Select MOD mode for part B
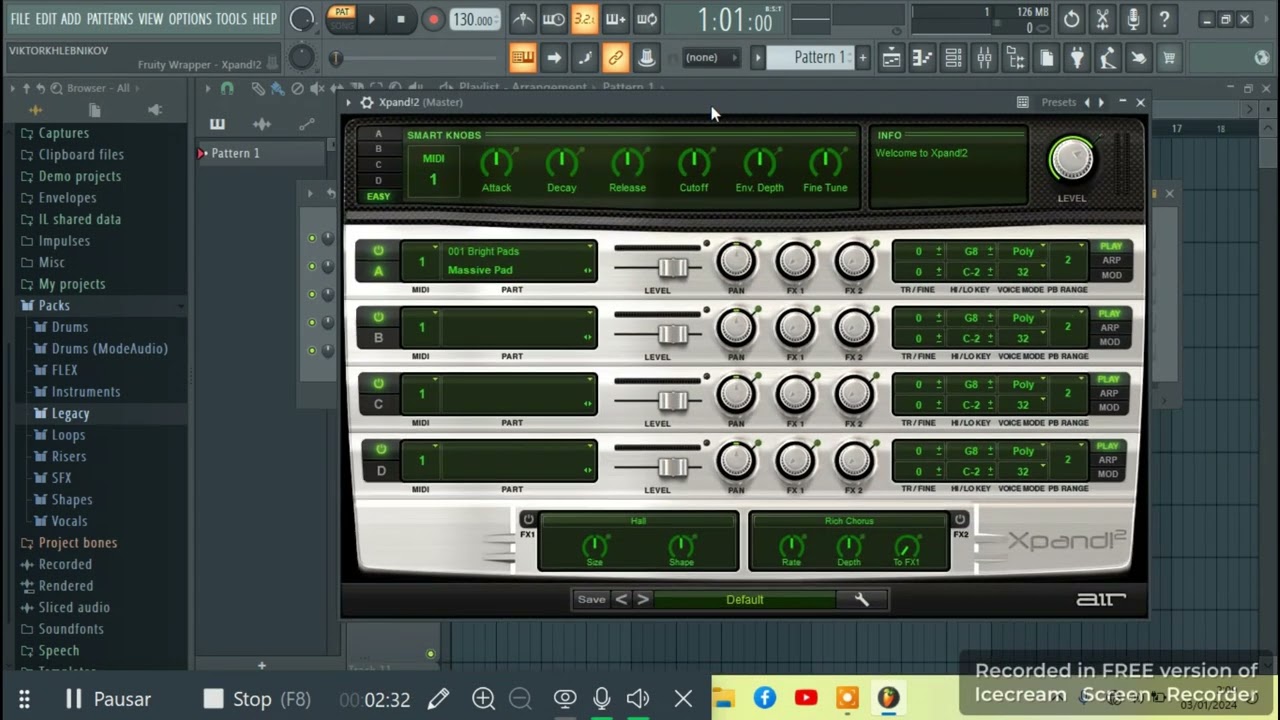This screenshot has height=720, width=1280. (1110, 342)
